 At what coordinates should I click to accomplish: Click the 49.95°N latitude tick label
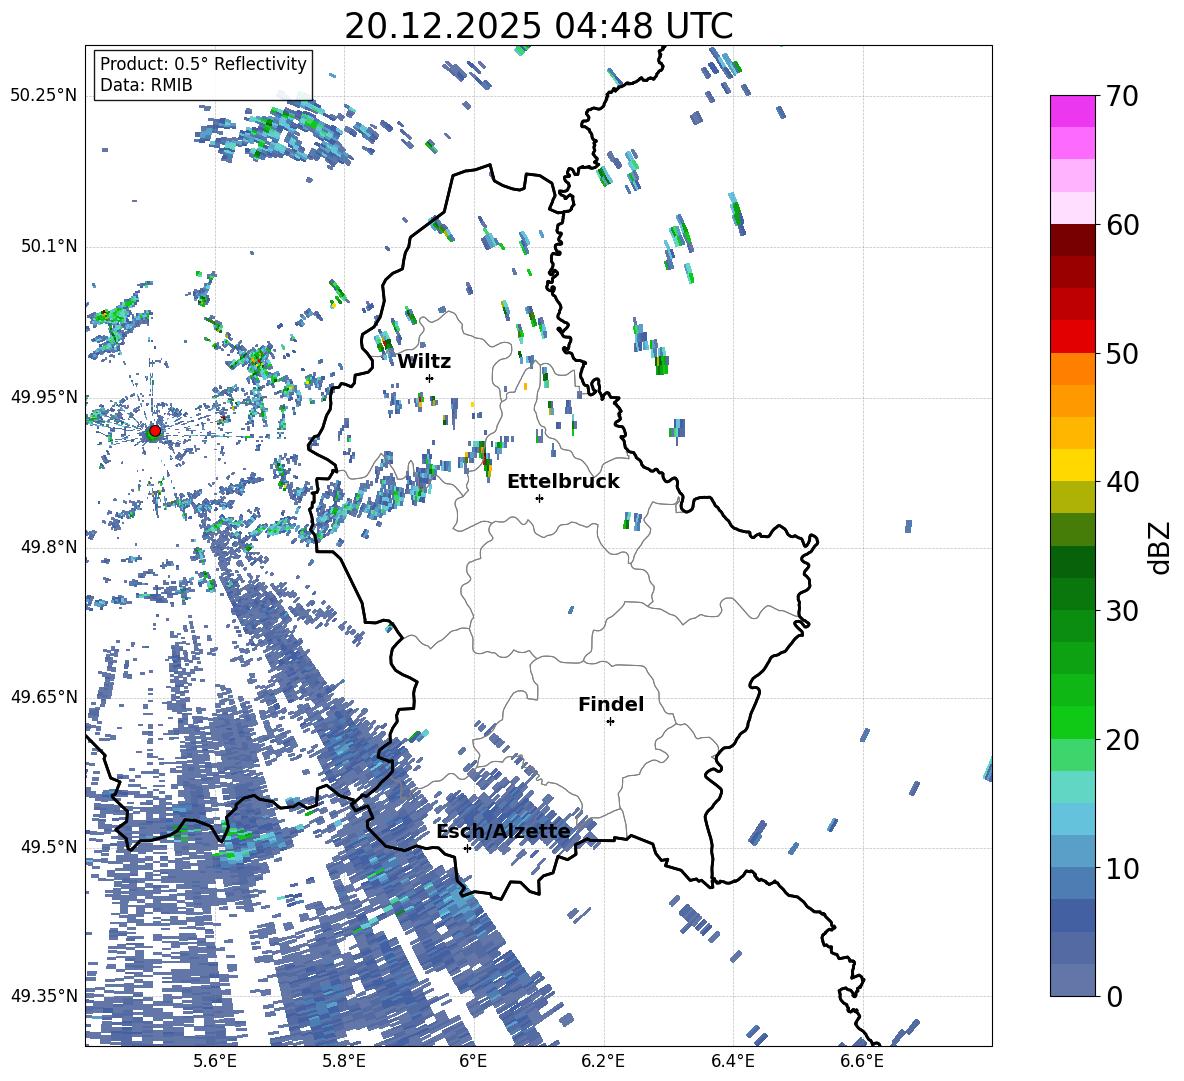[44, 396]
